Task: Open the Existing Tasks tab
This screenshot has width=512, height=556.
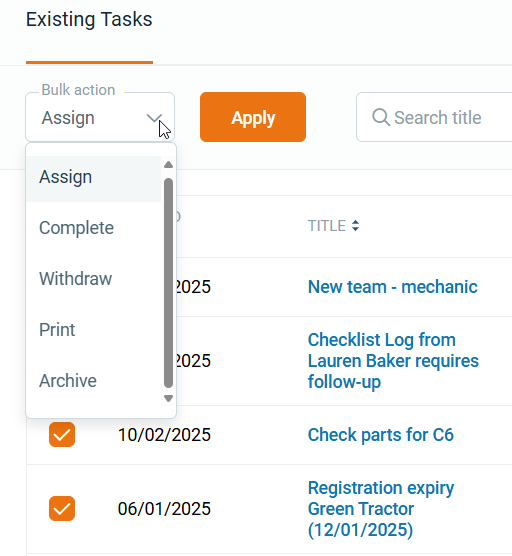Action: tap(89, 20)
